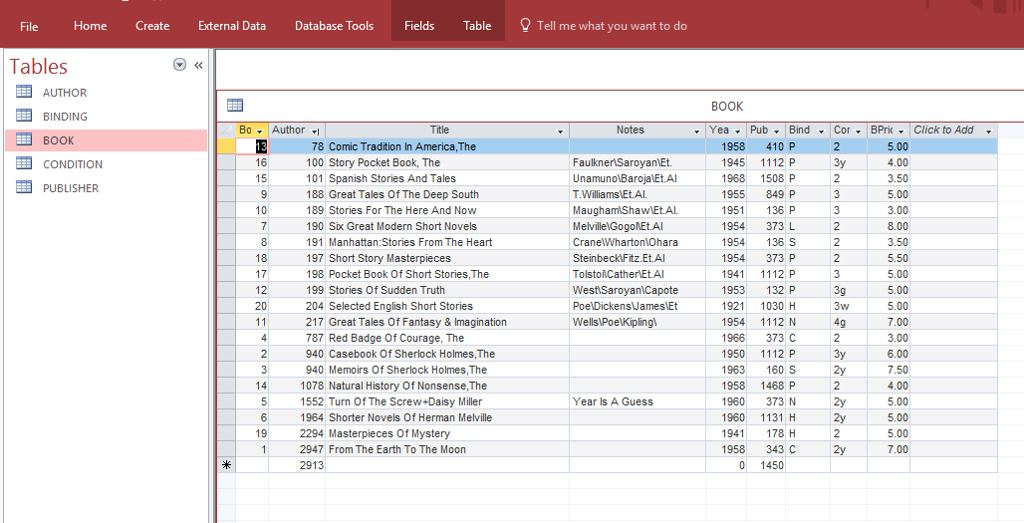This screenshot has width=1024, height=523.
Task: Collapse the navigation pane with the chevron
Action: tap(198, 65)
